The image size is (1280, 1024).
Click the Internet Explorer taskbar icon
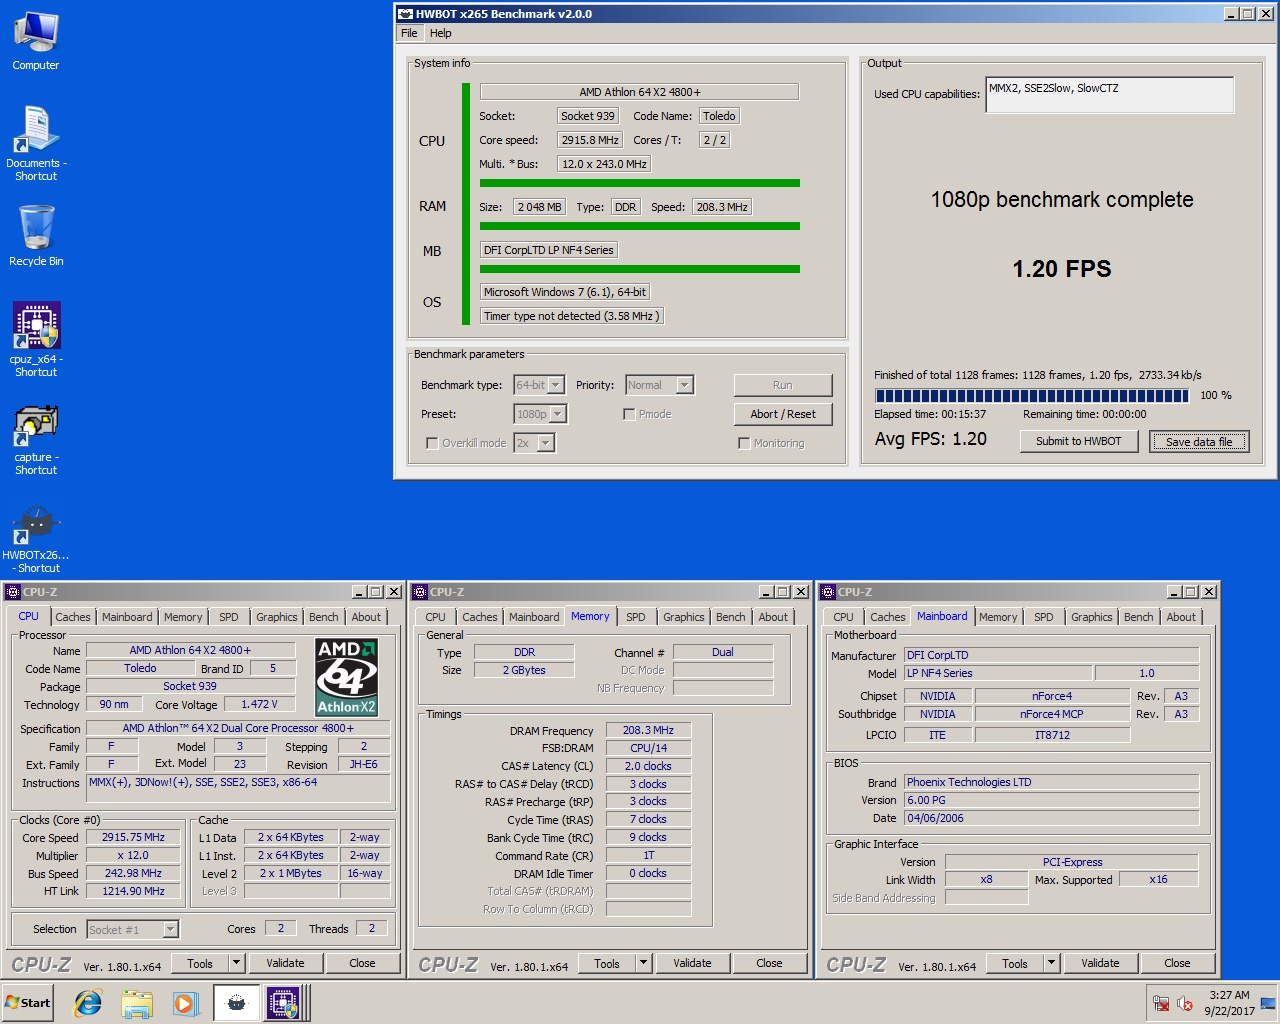pos(88,1003)
